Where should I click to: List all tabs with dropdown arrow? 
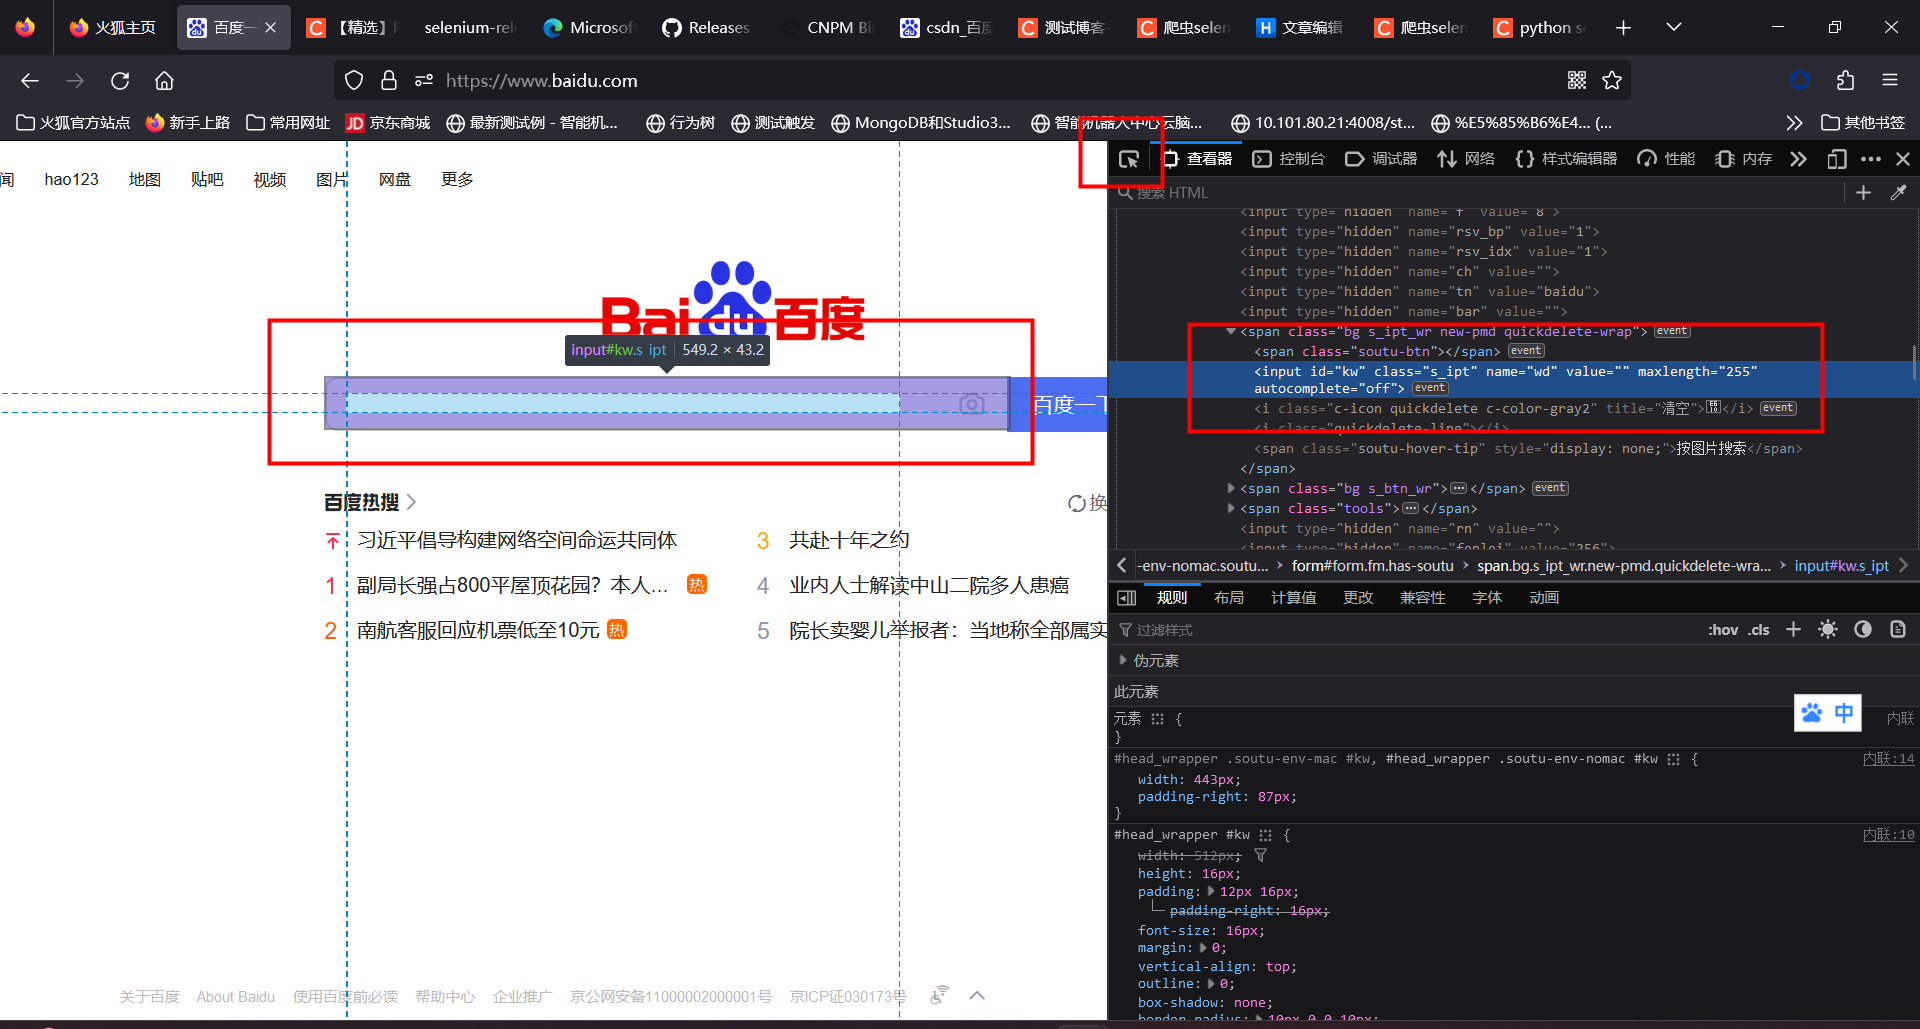[x=1674, y=27]
